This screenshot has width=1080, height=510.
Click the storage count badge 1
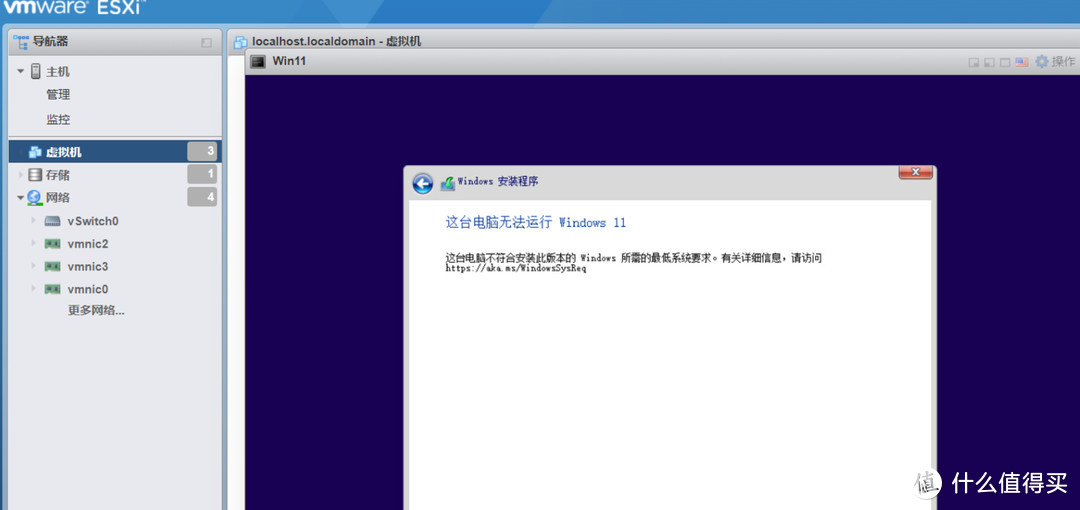coord(202,174)
